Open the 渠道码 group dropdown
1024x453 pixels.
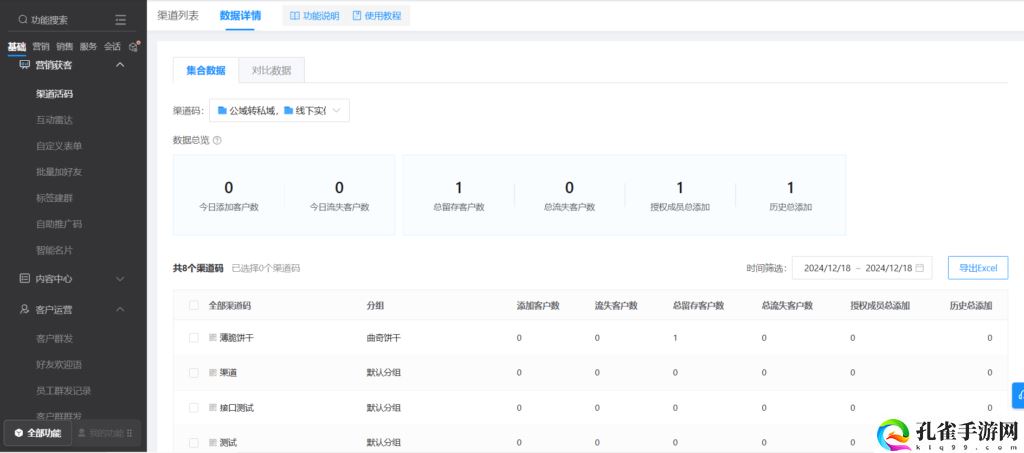tap(280, 110)
